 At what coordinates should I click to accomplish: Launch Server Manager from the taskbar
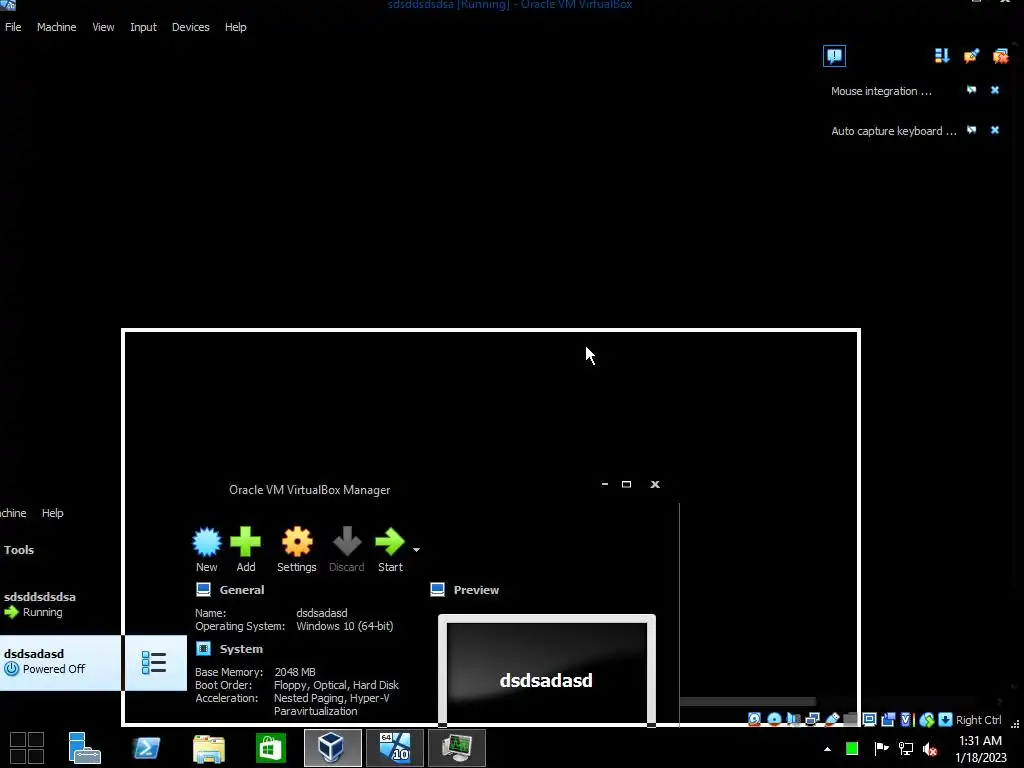pyautogui.click(x=84, y=748)
